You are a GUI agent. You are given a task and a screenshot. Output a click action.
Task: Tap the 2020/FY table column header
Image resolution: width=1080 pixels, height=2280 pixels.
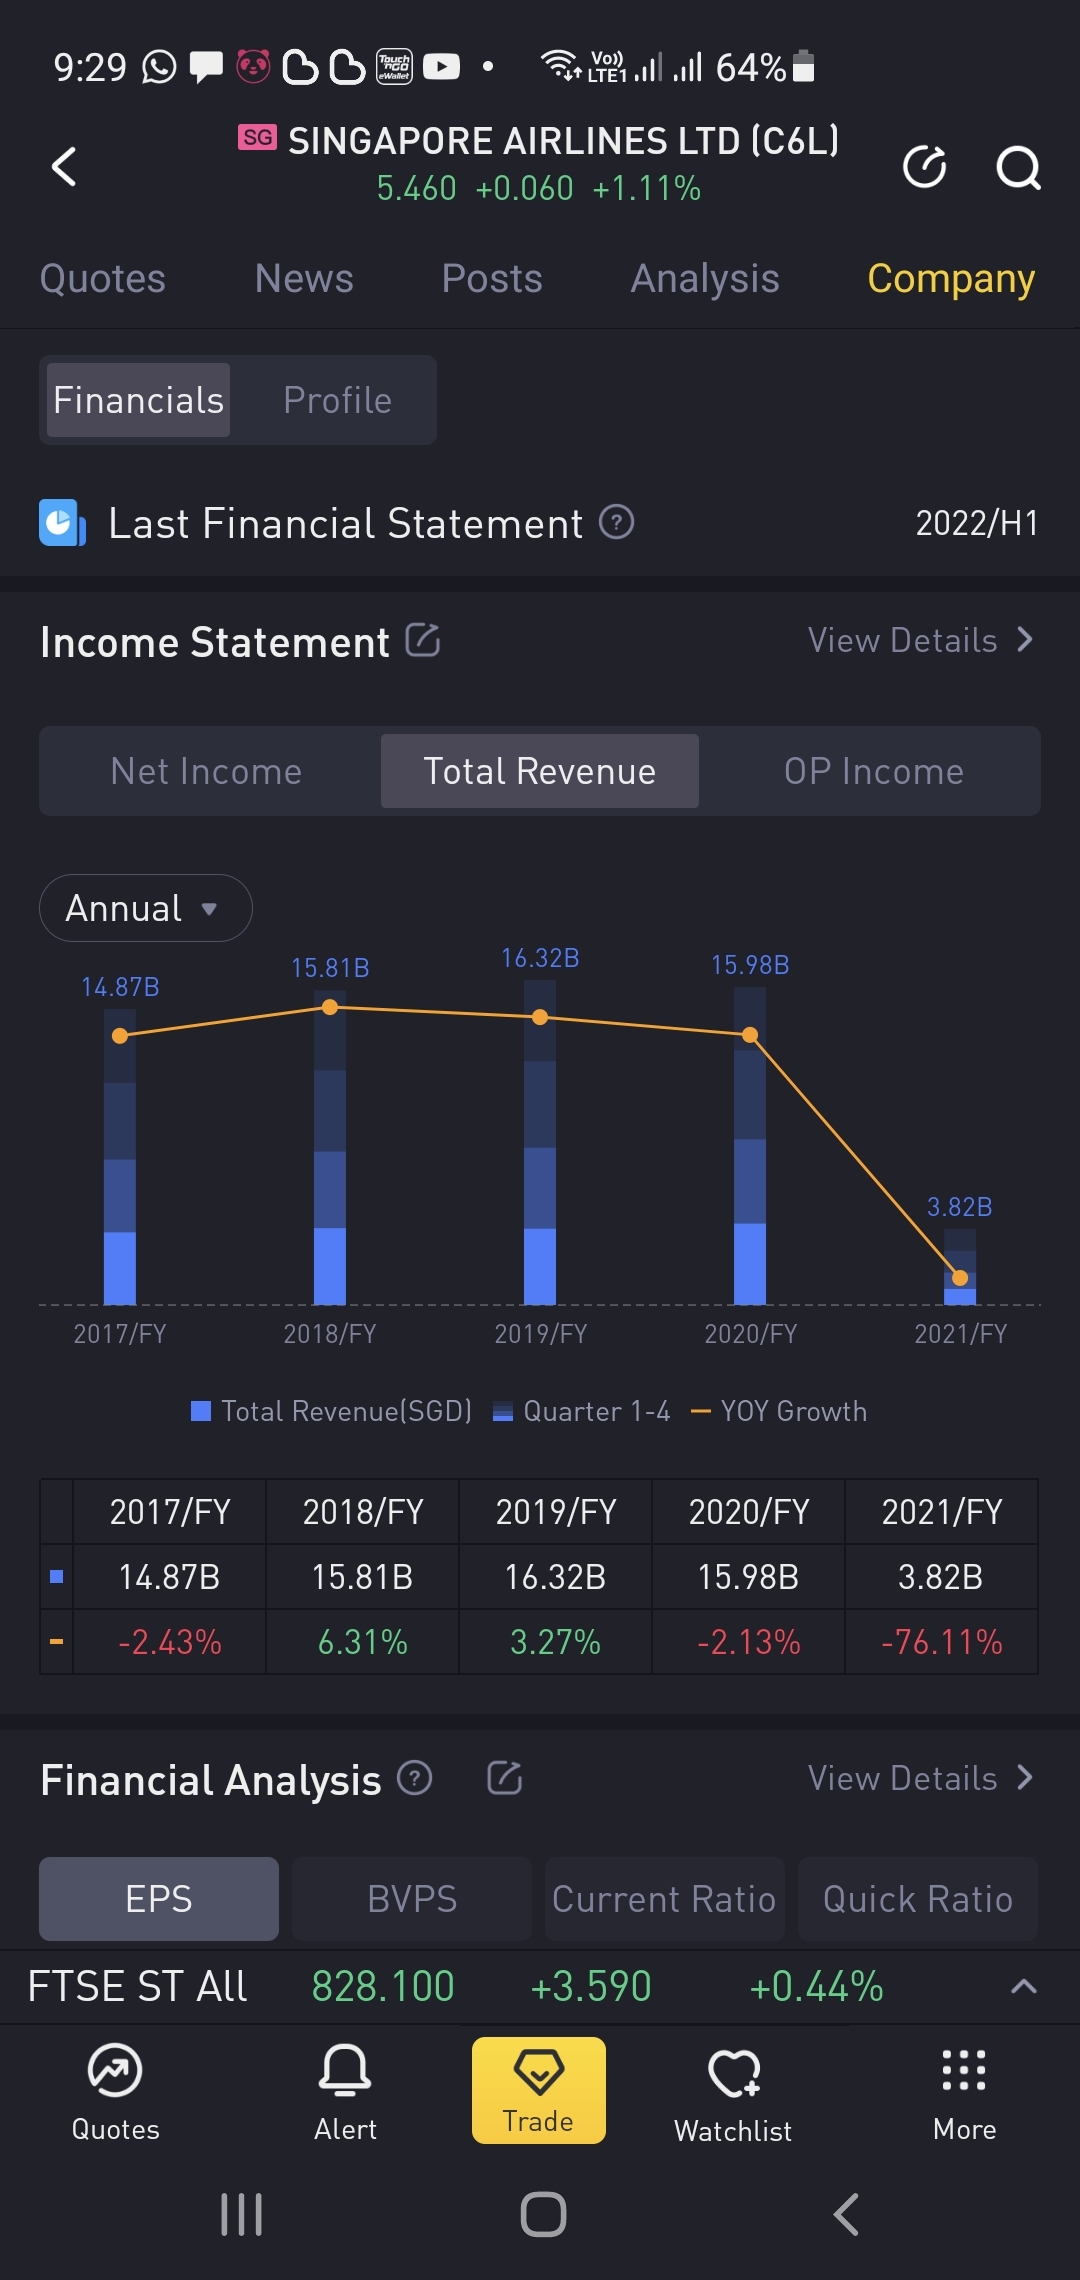(x=749, y=1512)
